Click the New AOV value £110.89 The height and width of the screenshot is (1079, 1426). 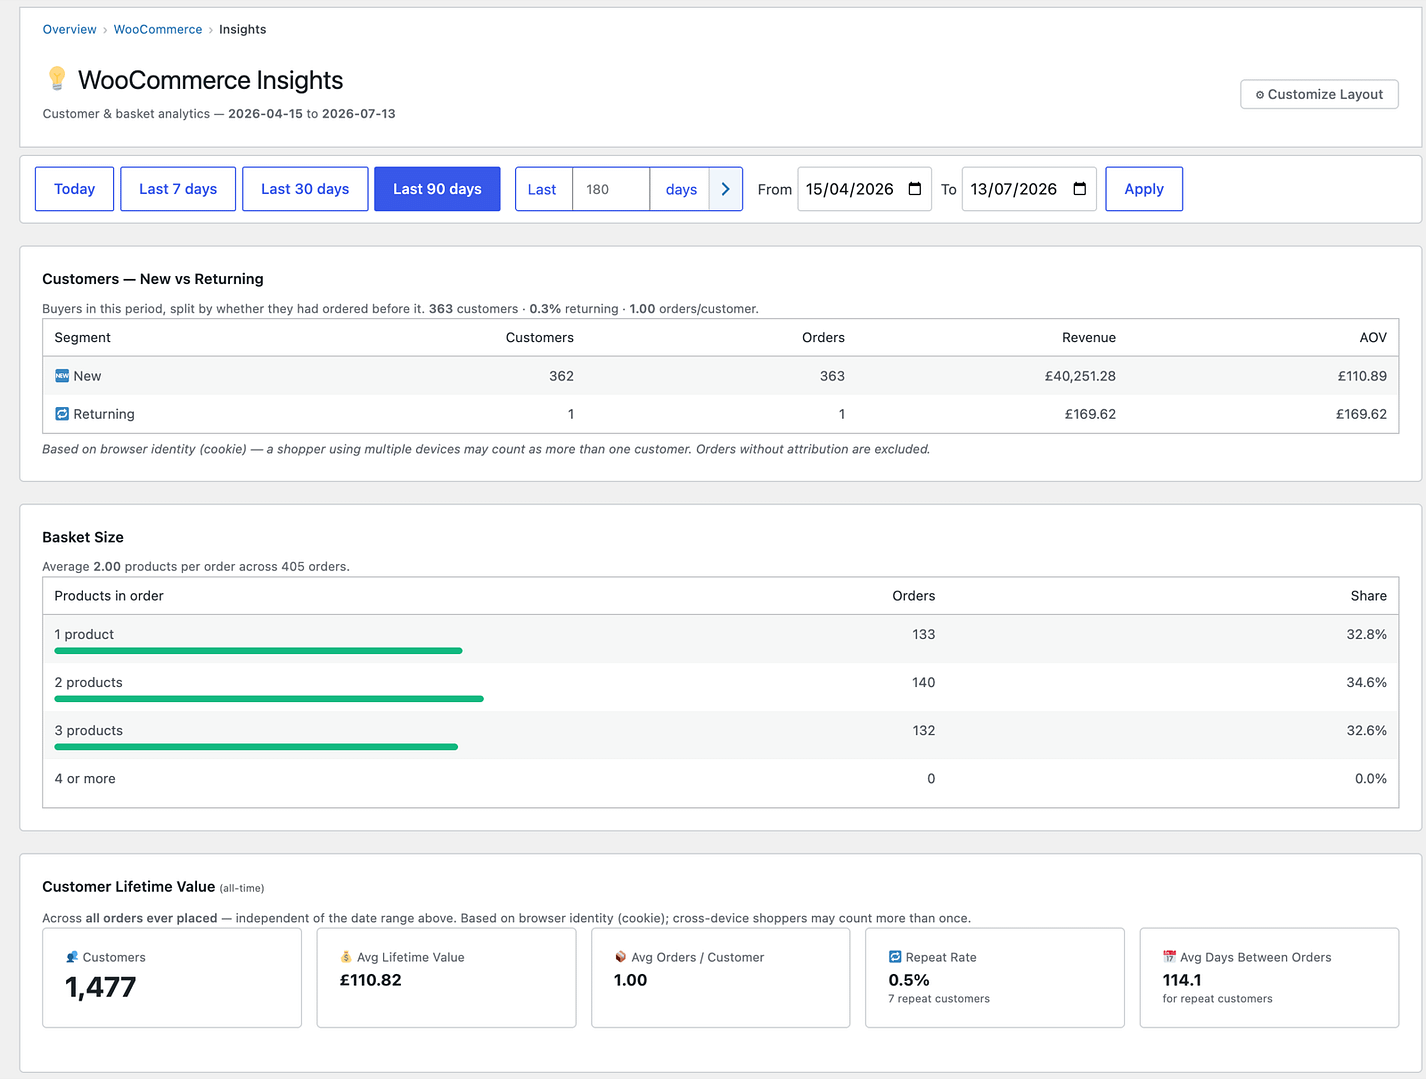[x=1362, y=376]
